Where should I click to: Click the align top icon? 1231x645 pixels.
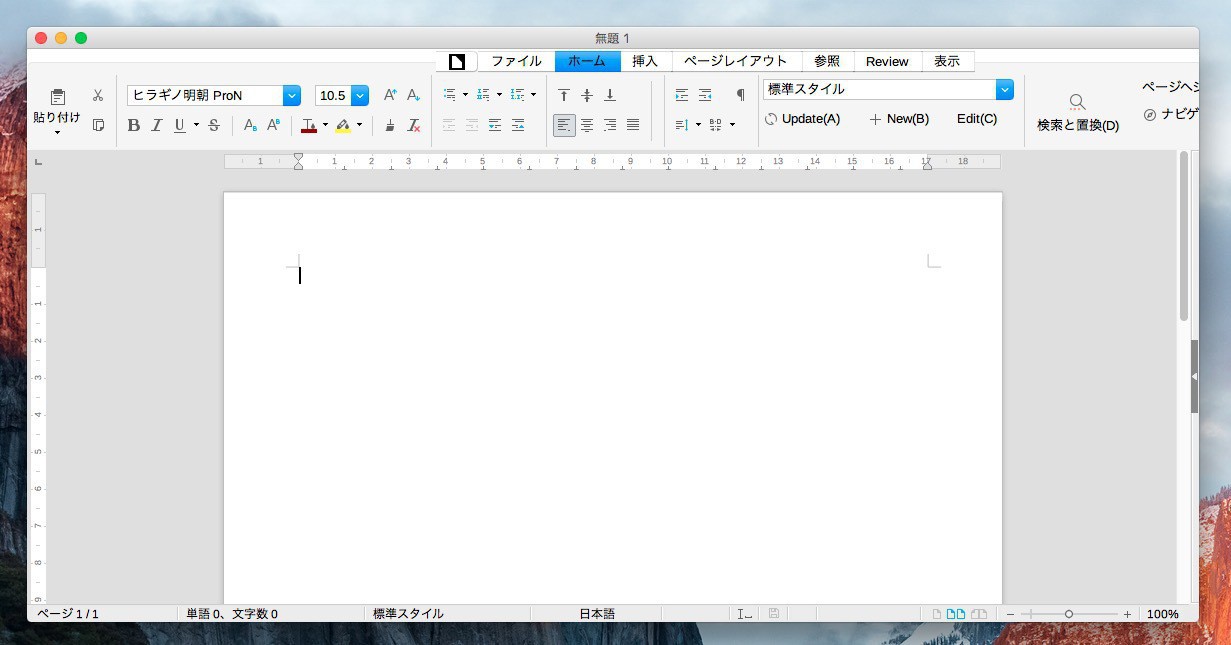point(564,95)
